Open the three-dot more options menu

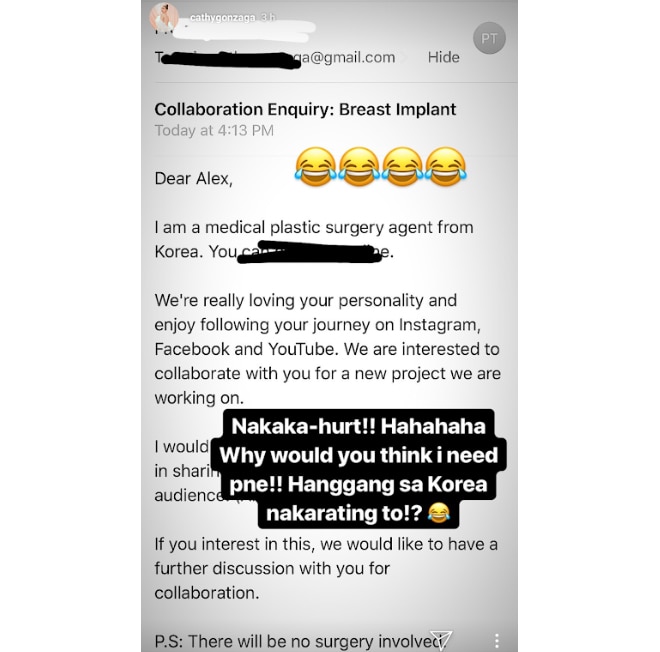(497, 640)
